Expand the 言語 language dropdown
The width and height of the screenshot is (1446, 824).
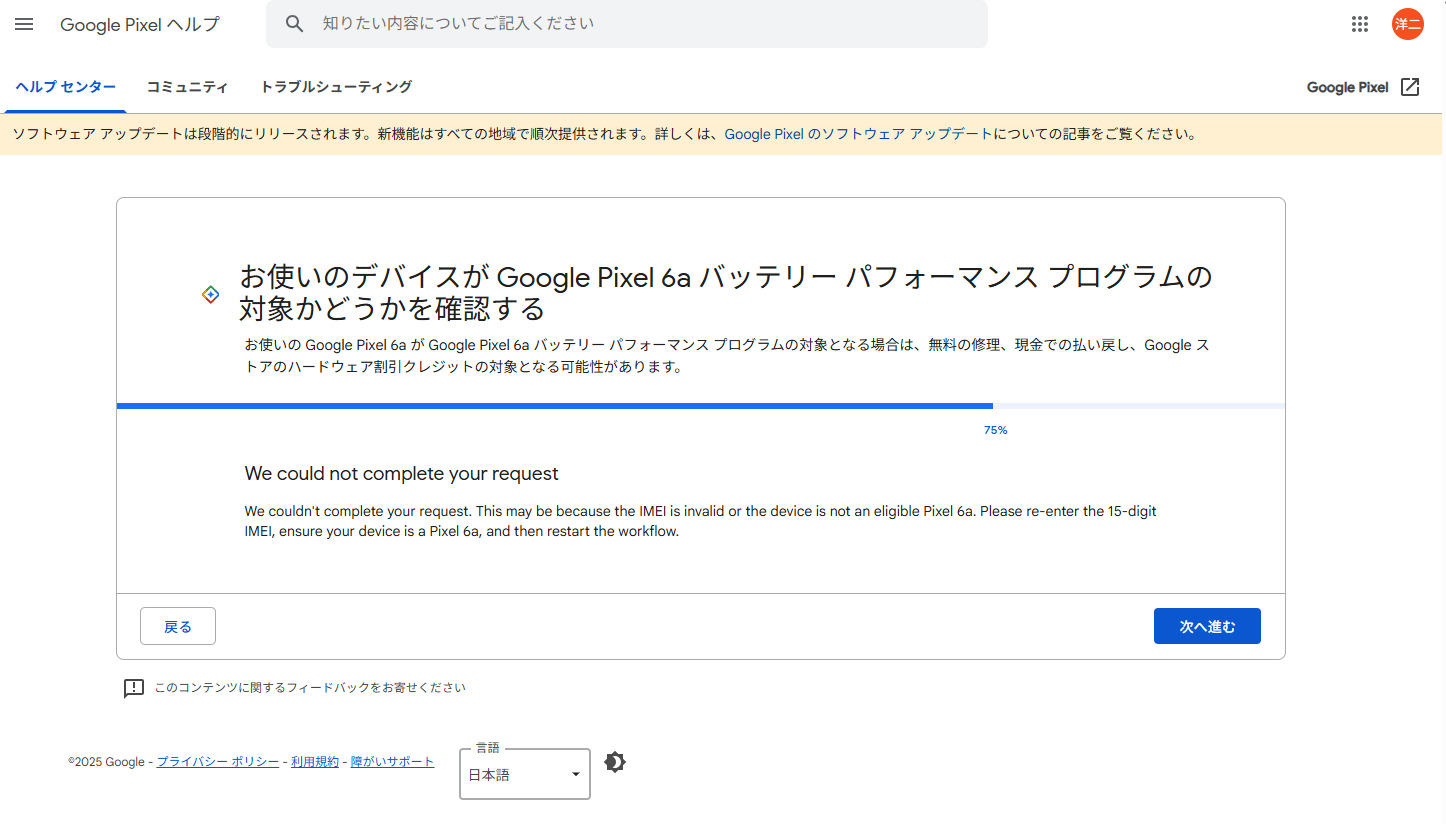[524, 774]
